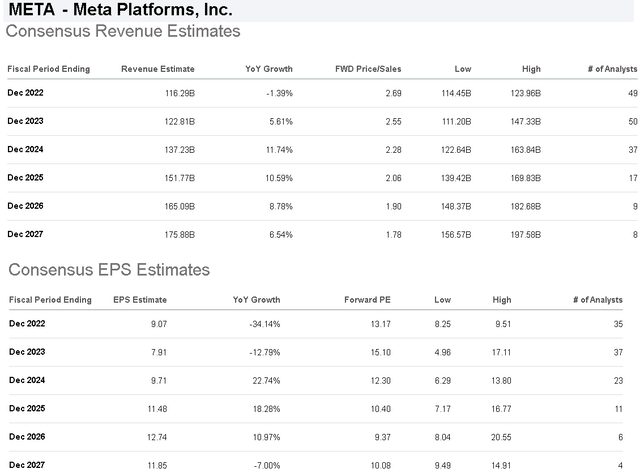The height and width of the screenshot is (473, 640).
Task: Sort by the Revenue Estimate column header
Action: pyautogui.click(x=158, y=69)
